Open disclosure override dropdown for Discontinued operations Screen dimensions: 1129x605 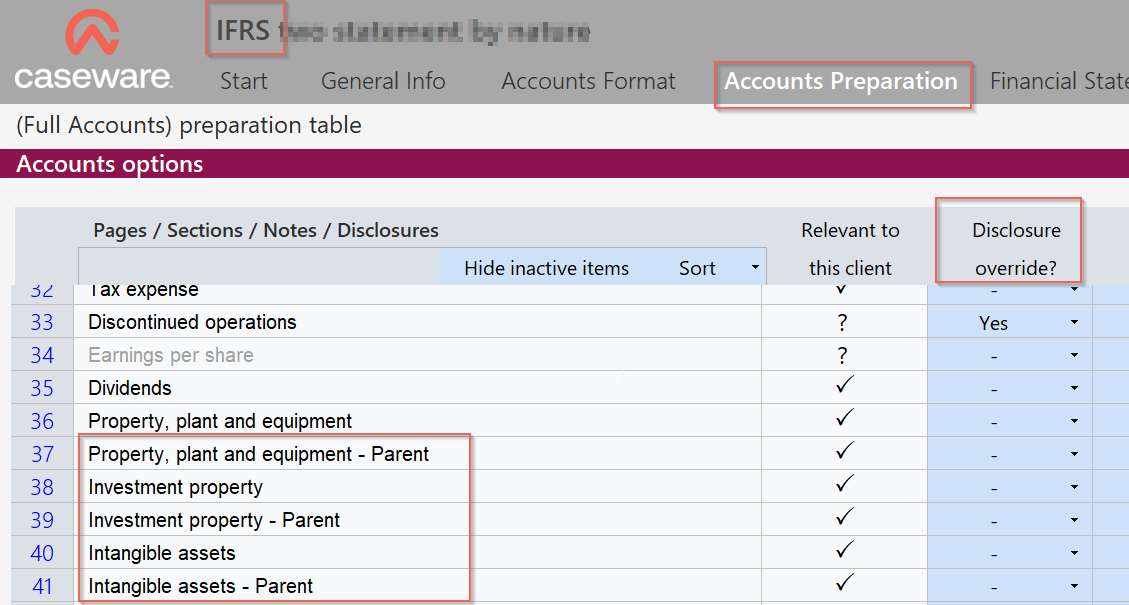[x=1074, y=322]
